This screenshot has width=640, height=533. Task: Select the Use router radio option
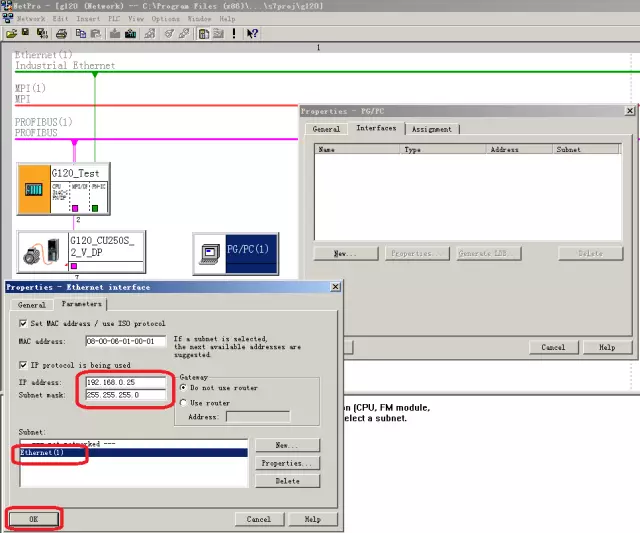[182, 402]
